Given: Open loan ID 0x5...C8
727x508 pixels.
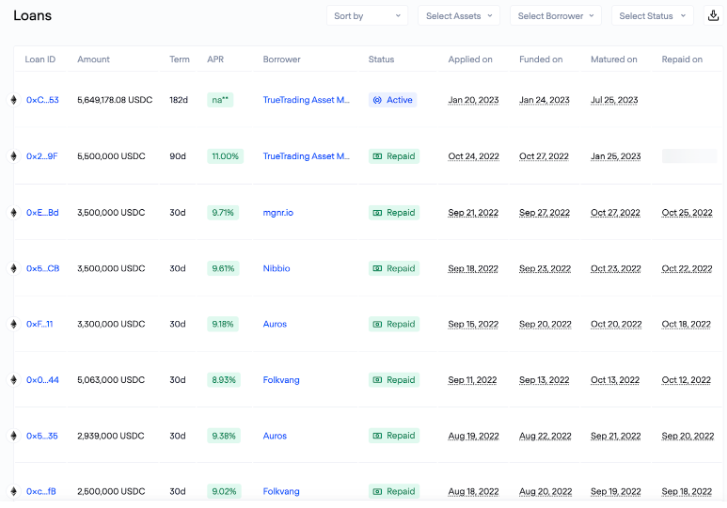Looking at the screenshot, I should coord(43,268).
